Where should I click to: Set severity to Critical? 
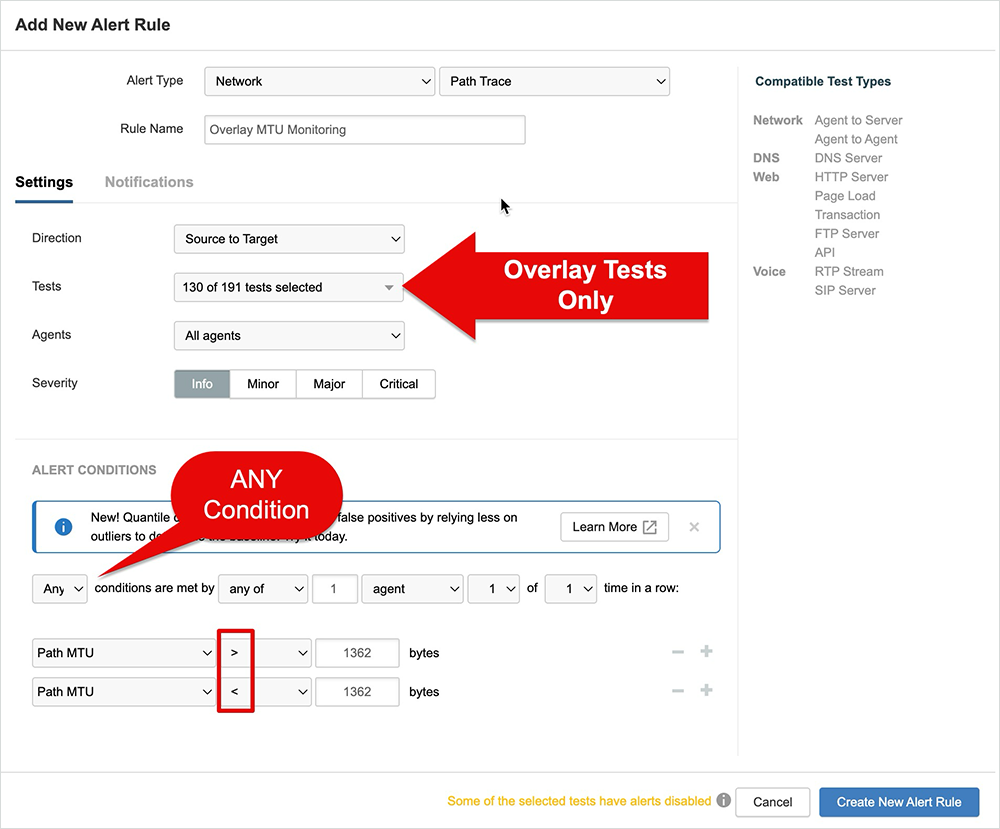point(398,384)
